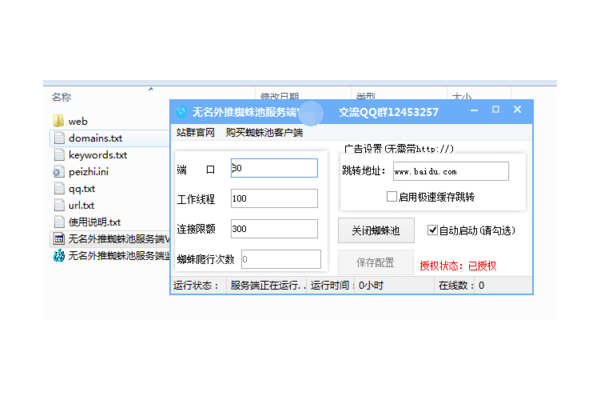Sort by the 名称 column header
Image resolution: width=600 pixels, height=400 pixels.
tap(61, 97)
